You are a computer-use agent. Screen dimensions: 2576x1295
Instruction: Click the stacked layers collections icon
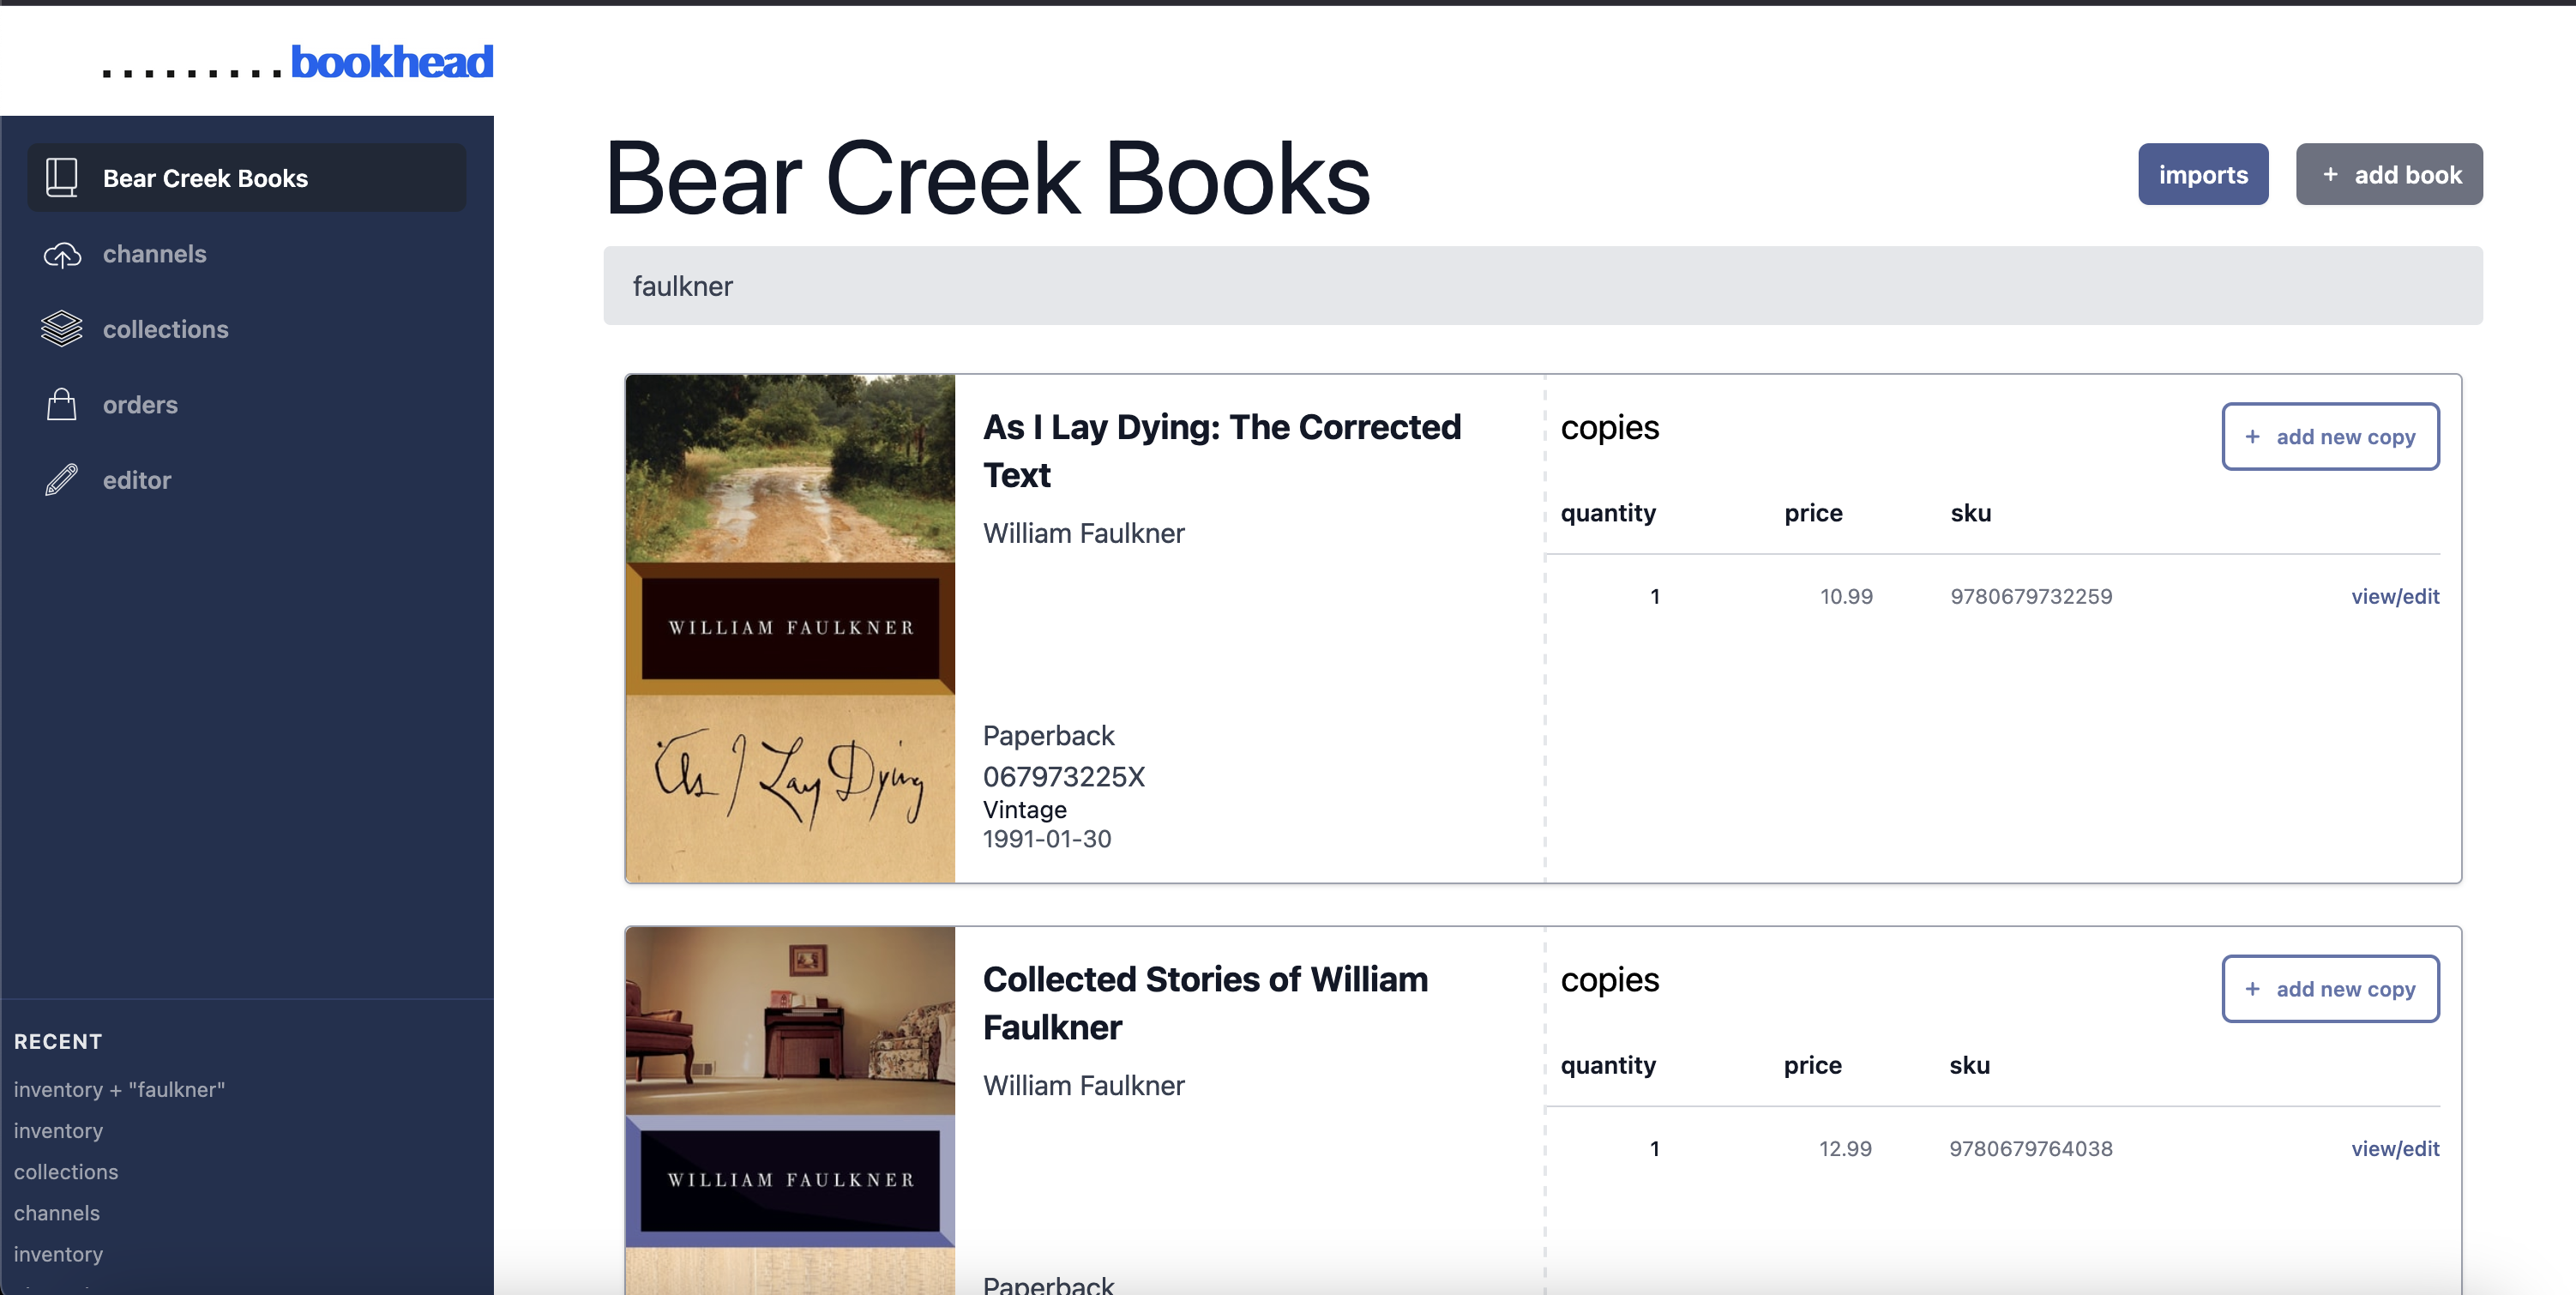tap(61, 329)
